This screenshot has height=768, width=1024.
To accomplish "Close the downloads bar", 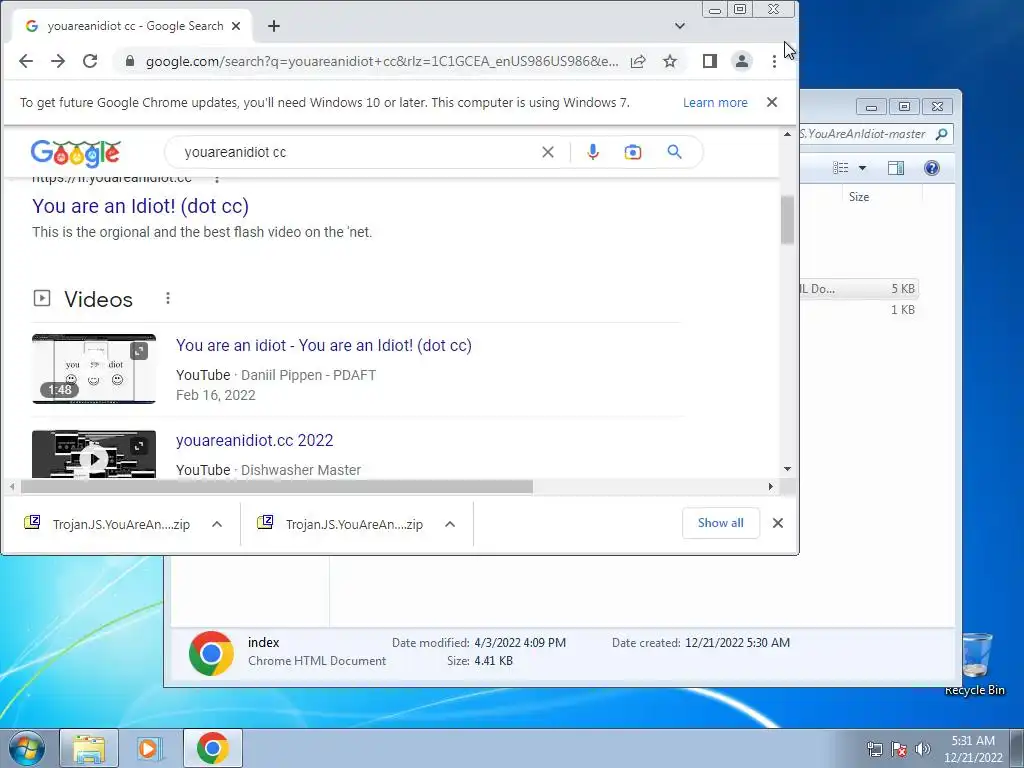I will (778, 523).
